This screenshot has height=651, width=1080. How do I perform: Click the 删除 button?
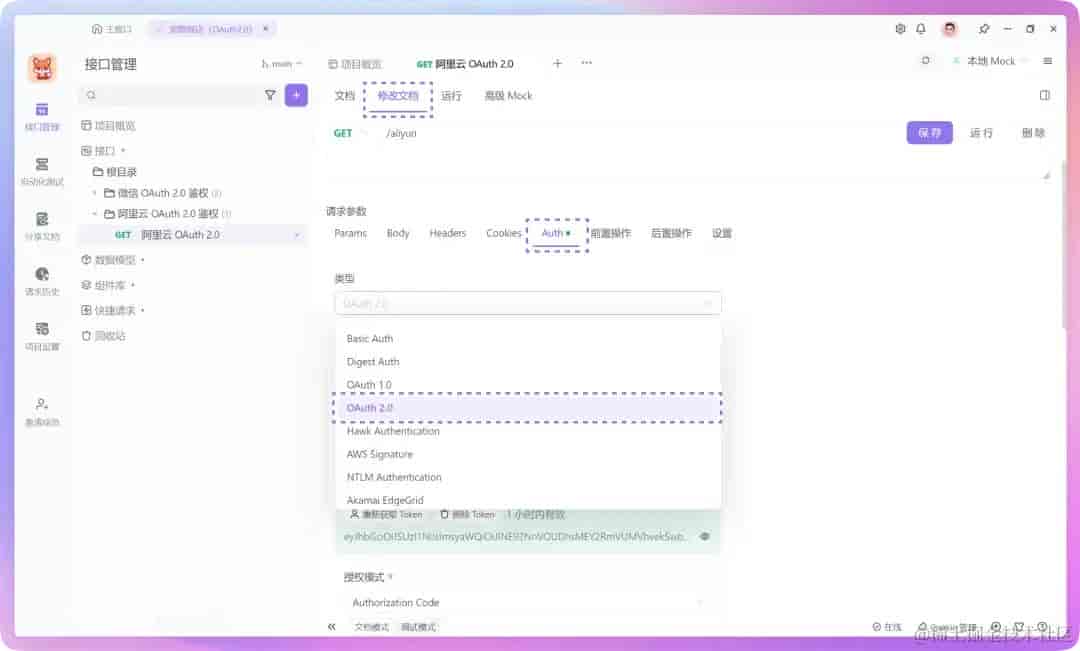tap(1033, 133)
